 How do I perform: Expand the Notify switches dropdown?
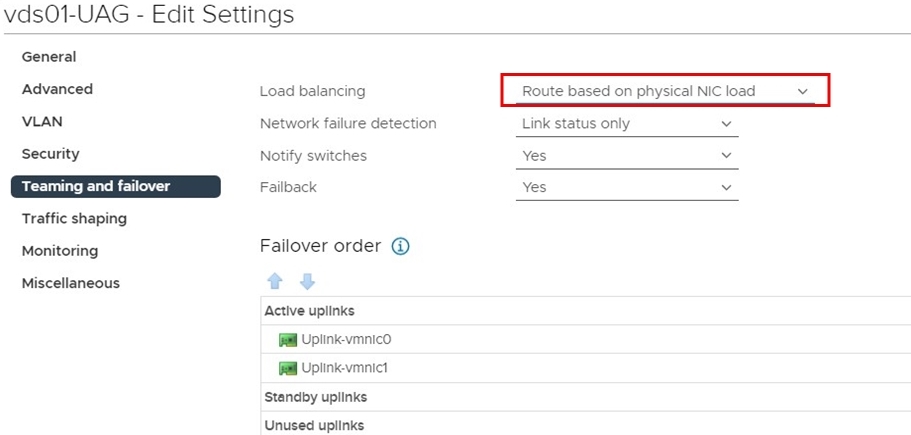click(x=627, y=156)
